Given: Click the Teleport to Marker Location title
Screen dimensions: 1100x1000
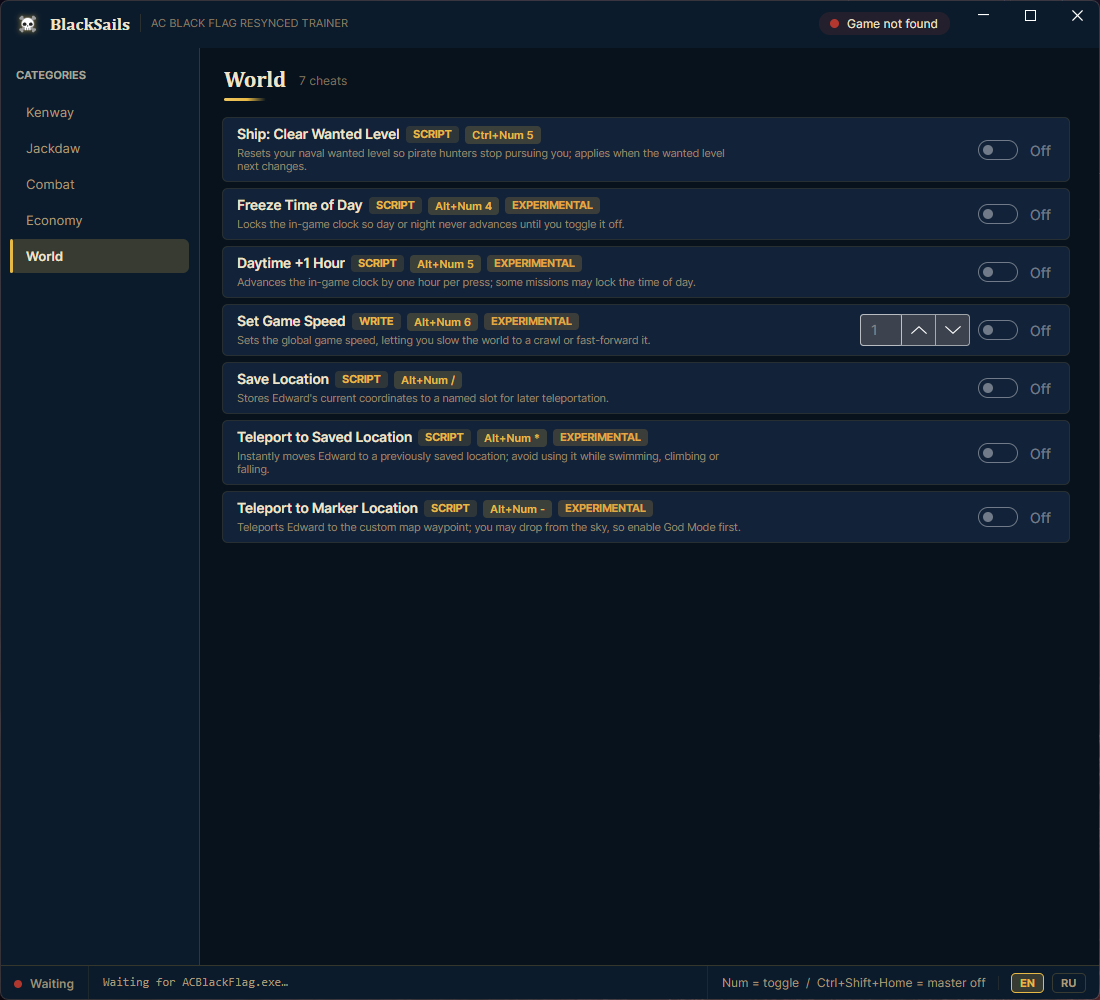Looking at the screenshot, I should point(327,508).
